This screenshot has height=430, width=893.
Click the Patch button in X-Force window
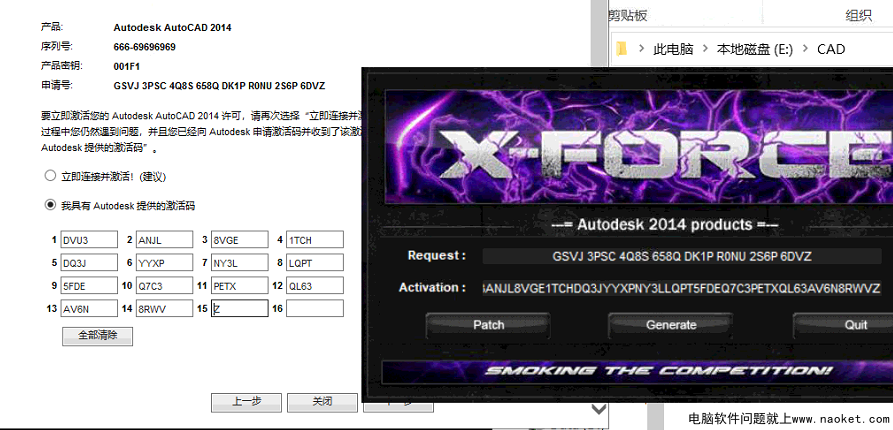click(x=489, y=325)
